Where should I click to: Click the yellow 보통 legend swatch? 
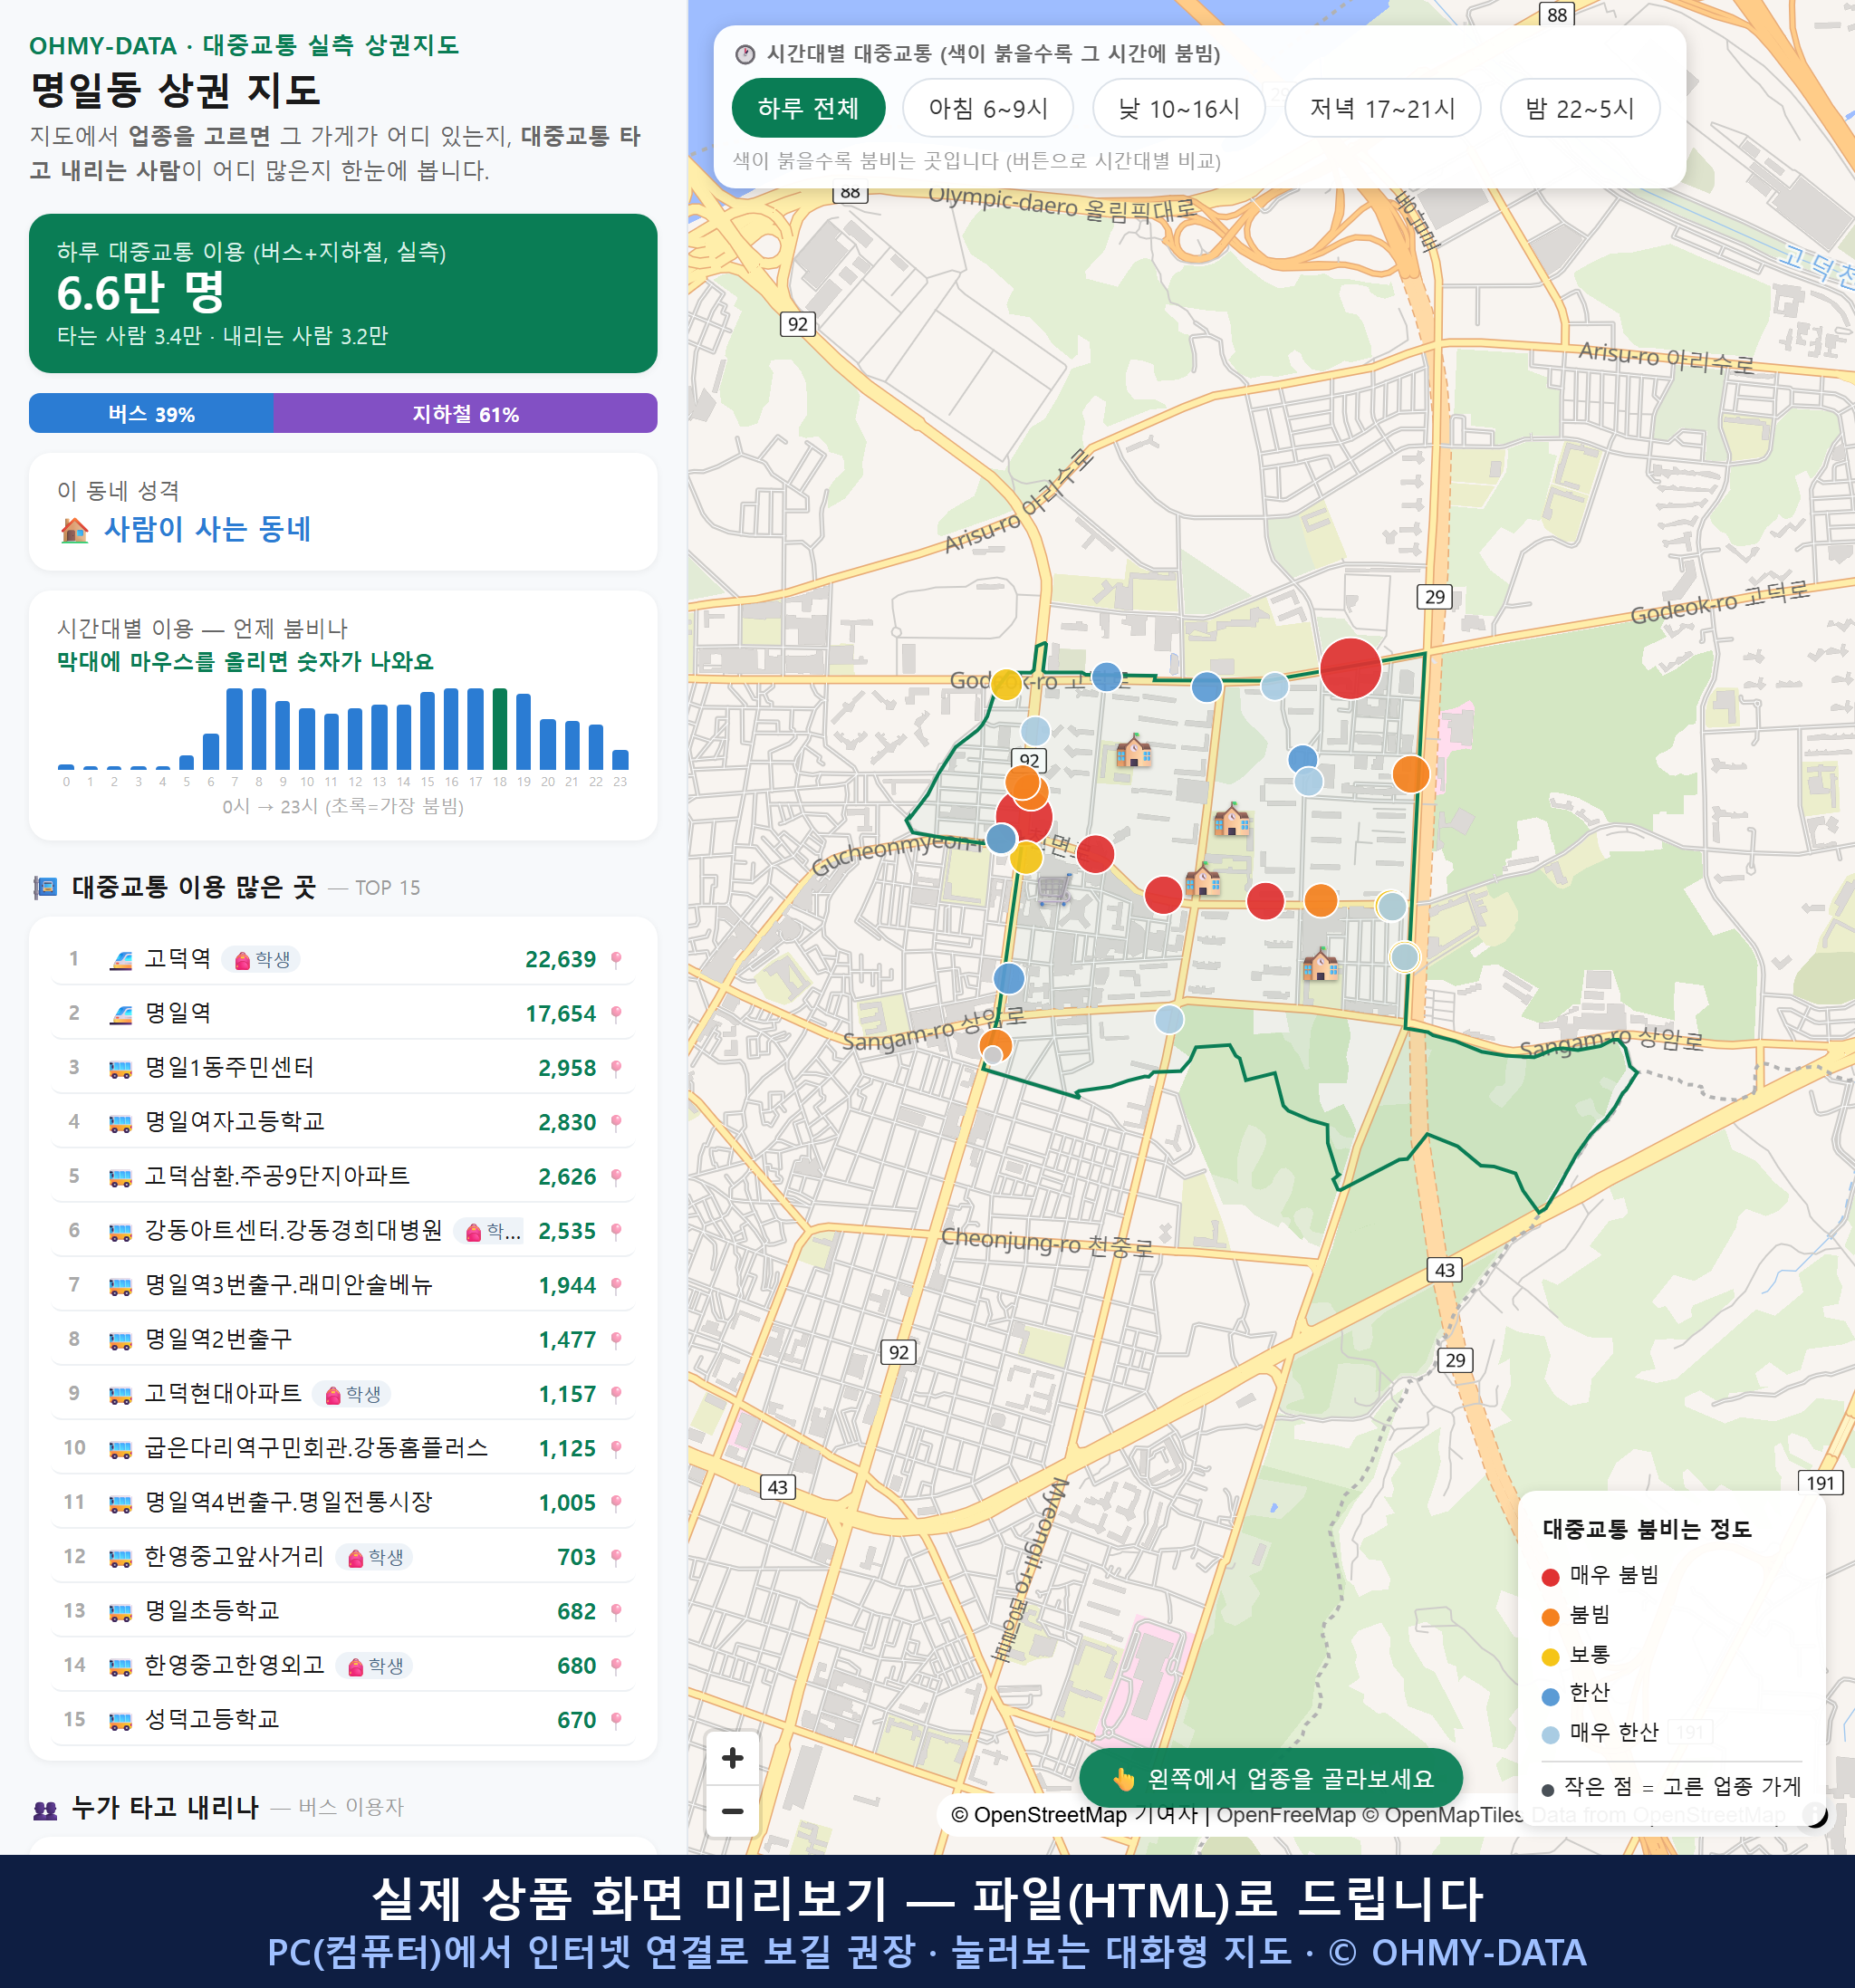1551,1657
